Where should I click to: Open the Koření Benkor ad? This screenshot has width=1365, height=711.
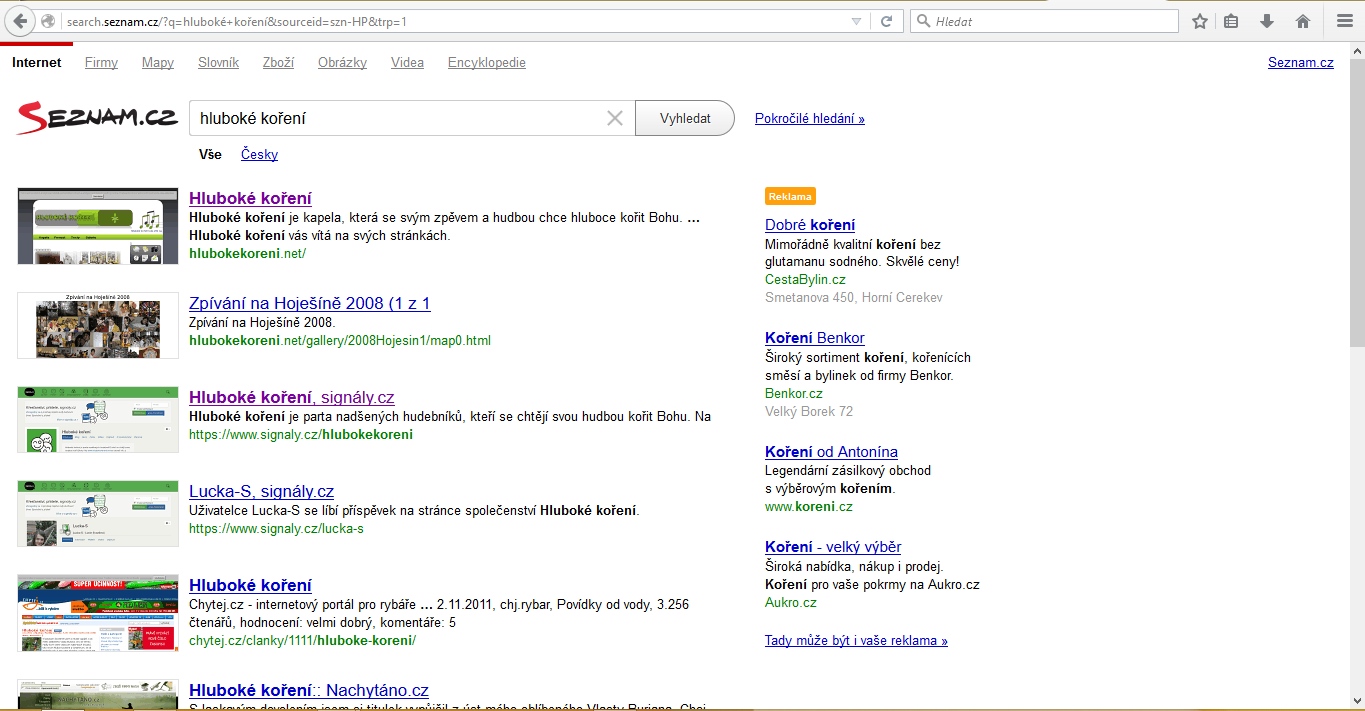[815, 338]
